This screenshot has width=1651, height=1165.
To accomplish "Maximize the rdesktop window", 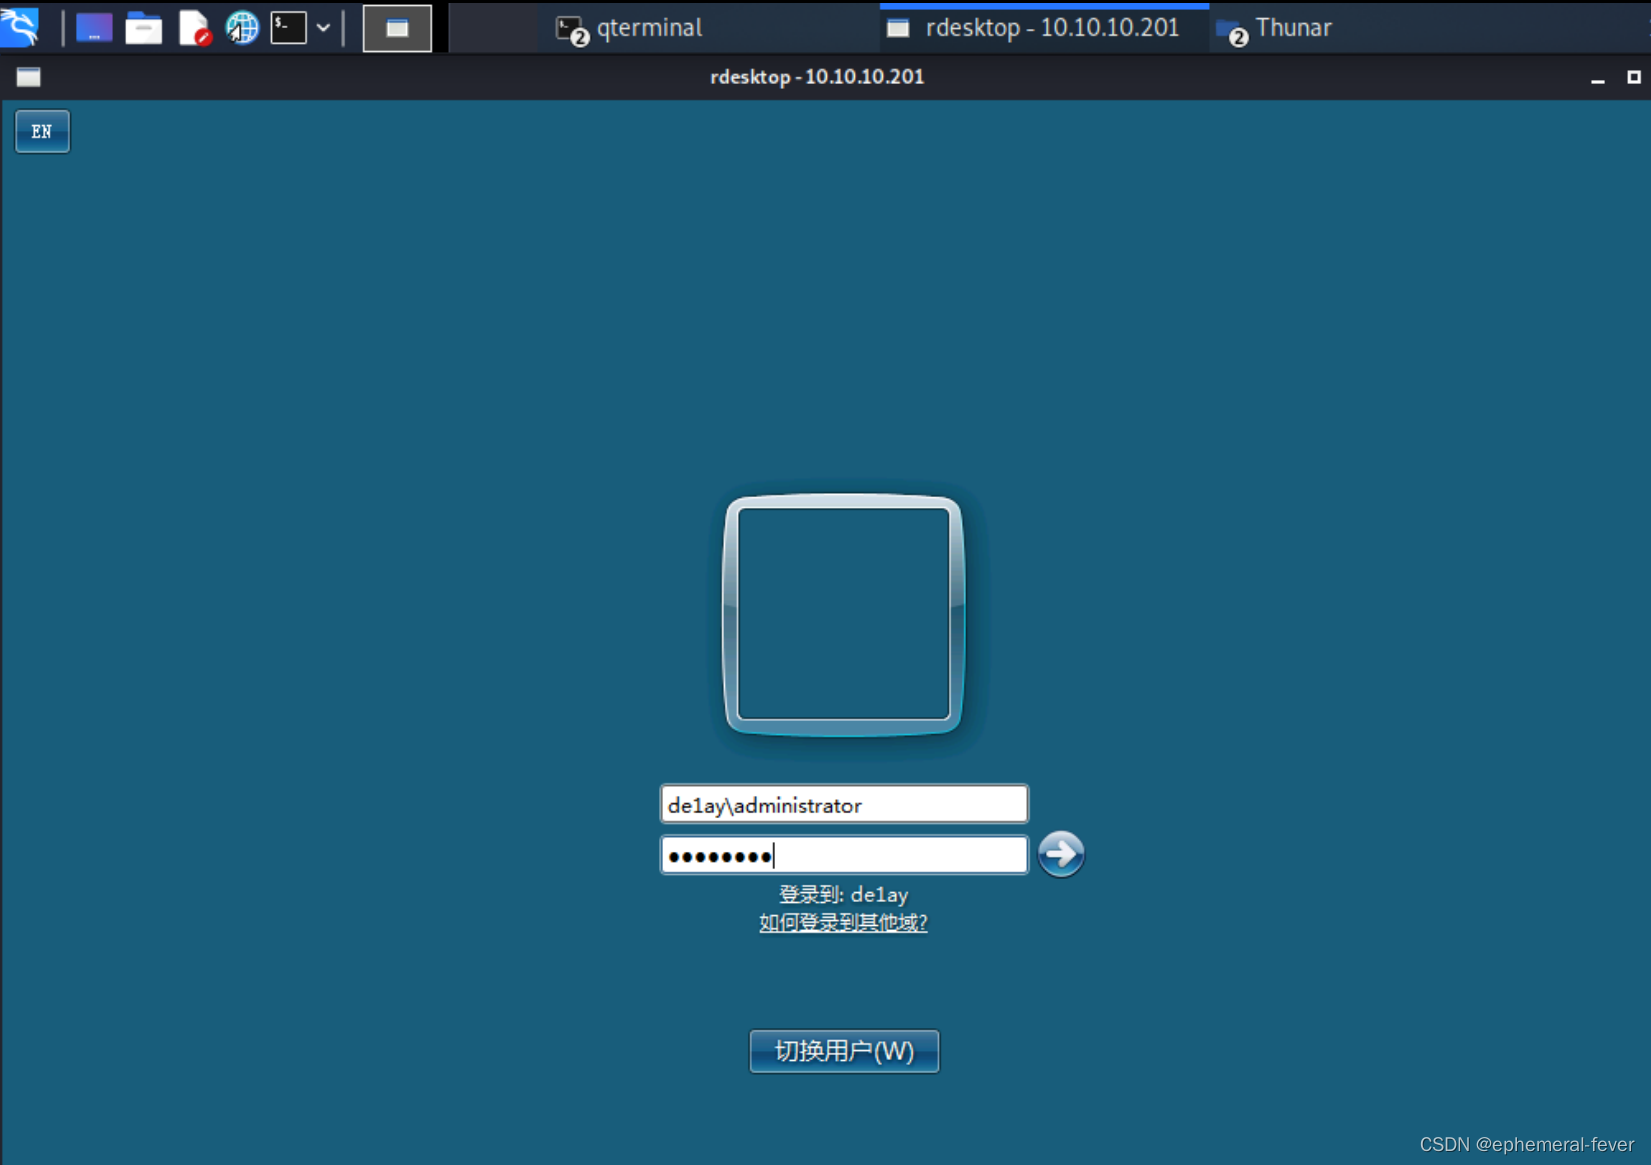I will 1634,77.
